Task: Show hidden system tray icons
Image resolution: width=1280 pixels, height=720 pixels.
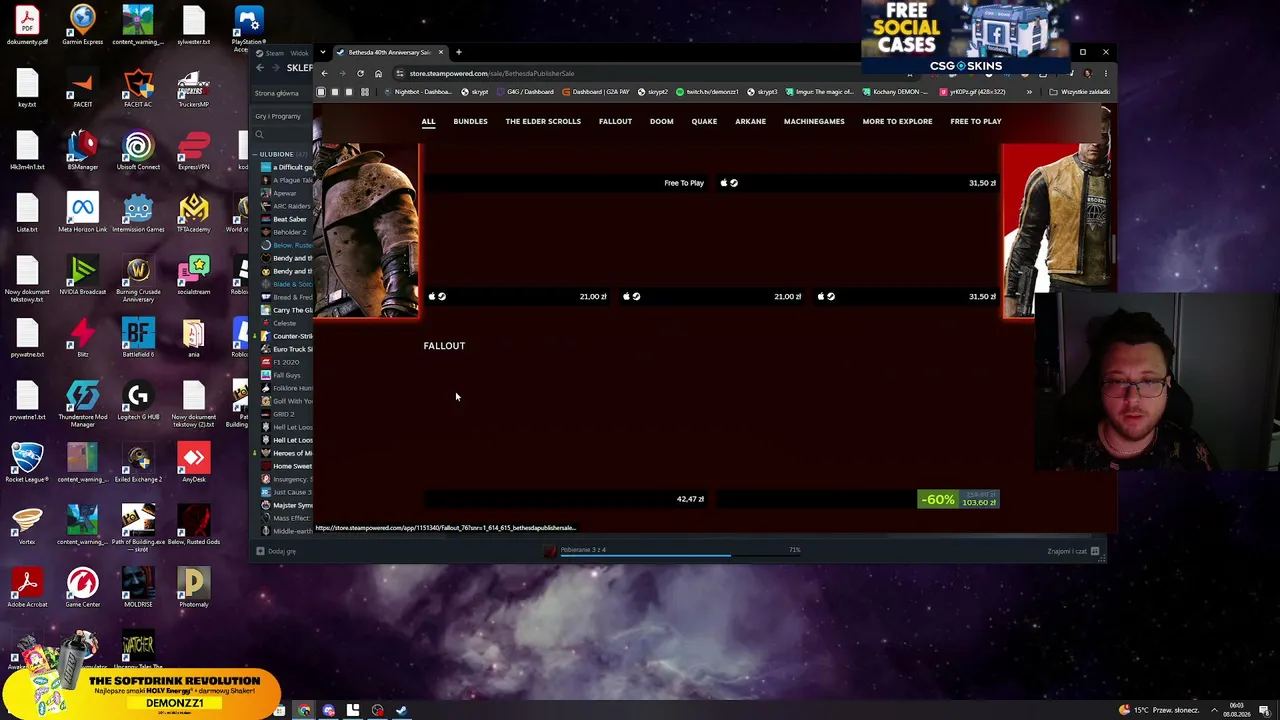Action: [x=1215, y=711]
